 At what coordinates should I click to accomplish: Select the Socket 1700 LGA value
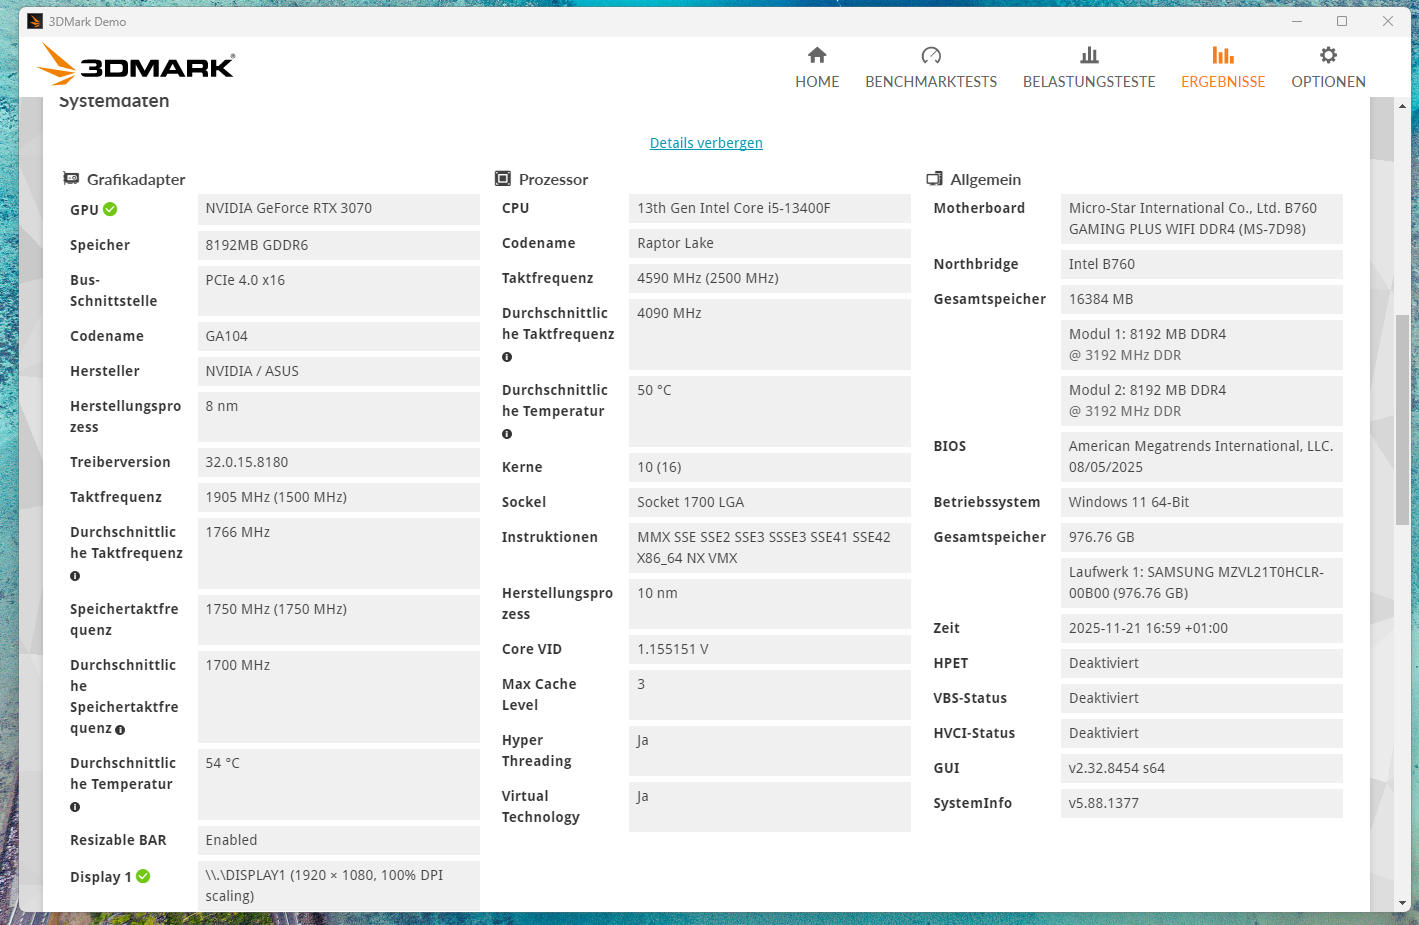pyautogui.click(x=770, y=502)
